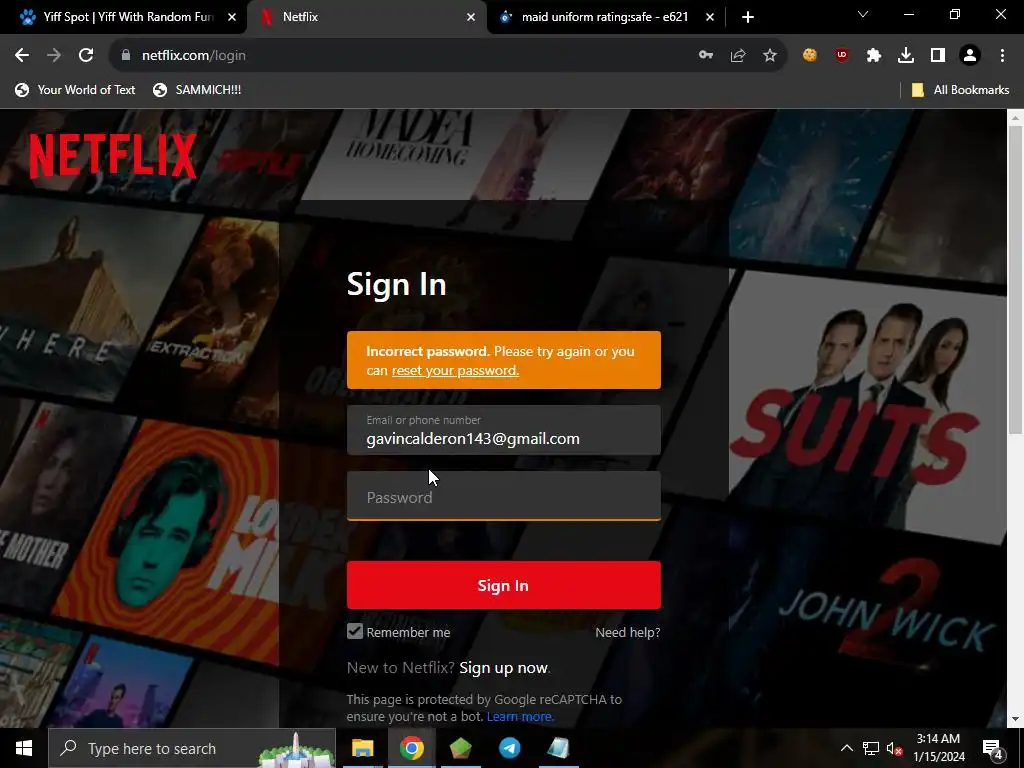The image size is (1024, 768).
Task: Open the Your World of Text bookmark
Action: tap(75, 90)
